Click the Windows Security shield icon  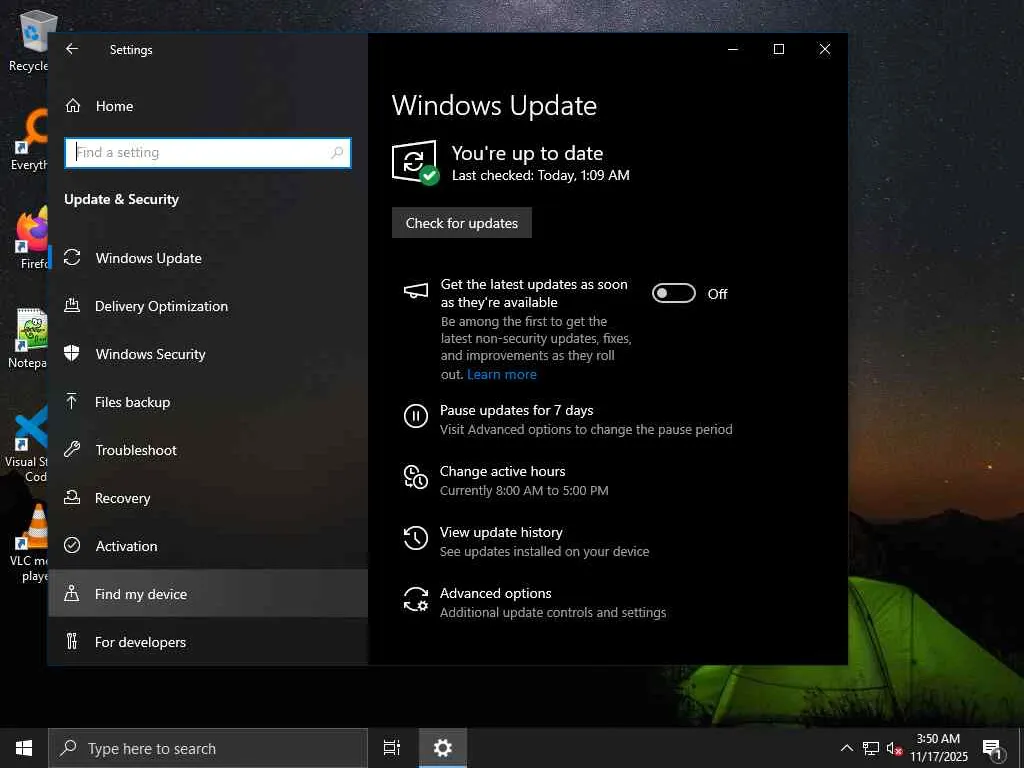pos(72,353)
